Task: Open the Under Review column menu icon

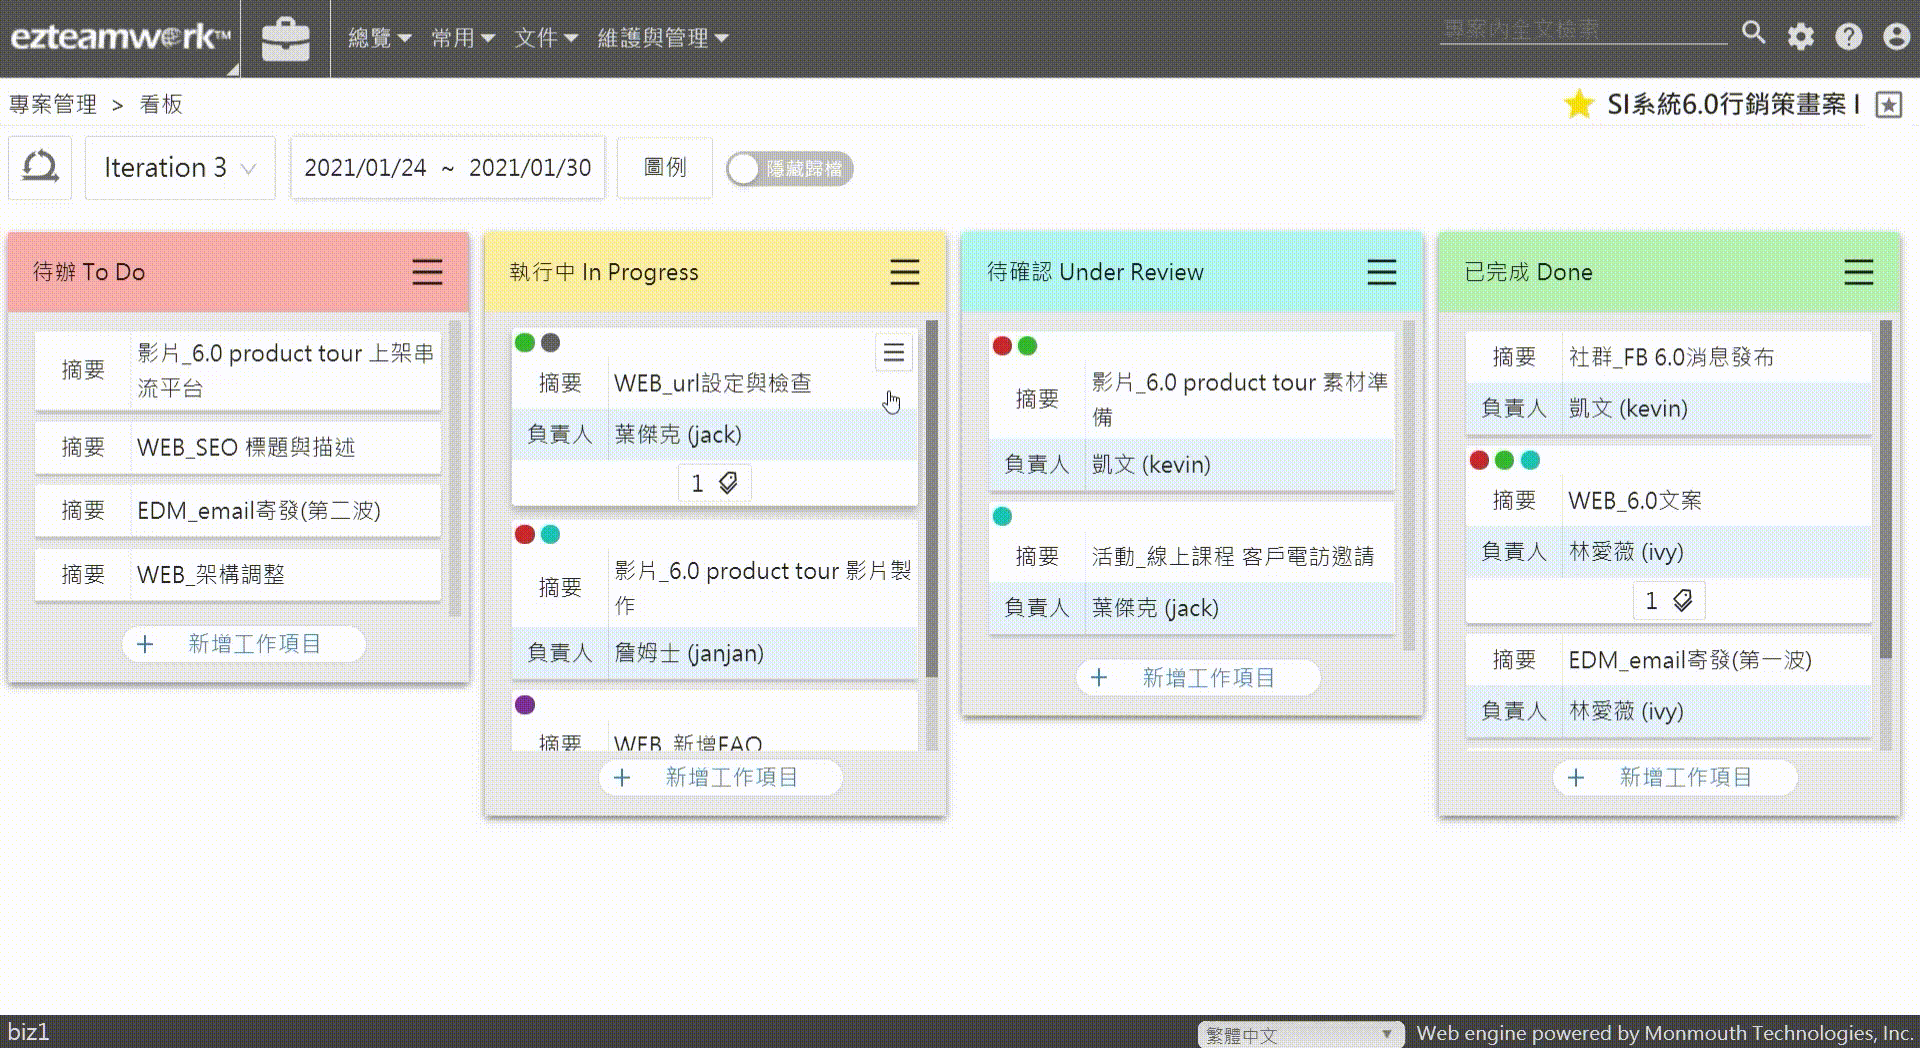Action: pyautogui.click(x=1381, y=272)
